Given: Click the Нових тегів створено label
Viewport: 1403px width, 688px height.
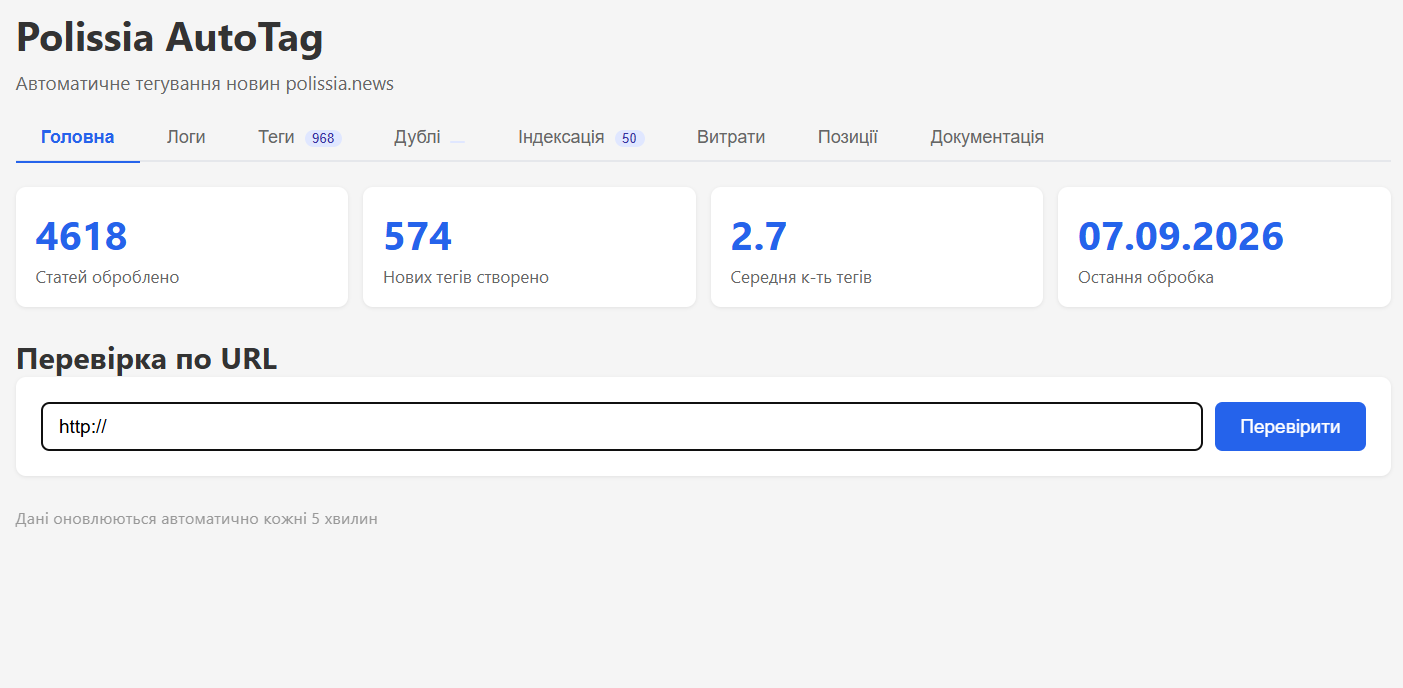Looking at the screenshot, I should click(x=466, y=277).
